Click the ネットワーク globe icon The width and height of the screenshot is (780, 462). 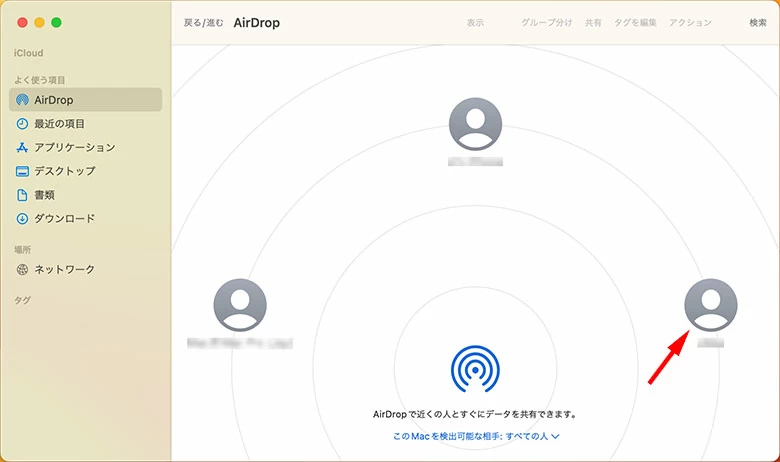(23, 270)
